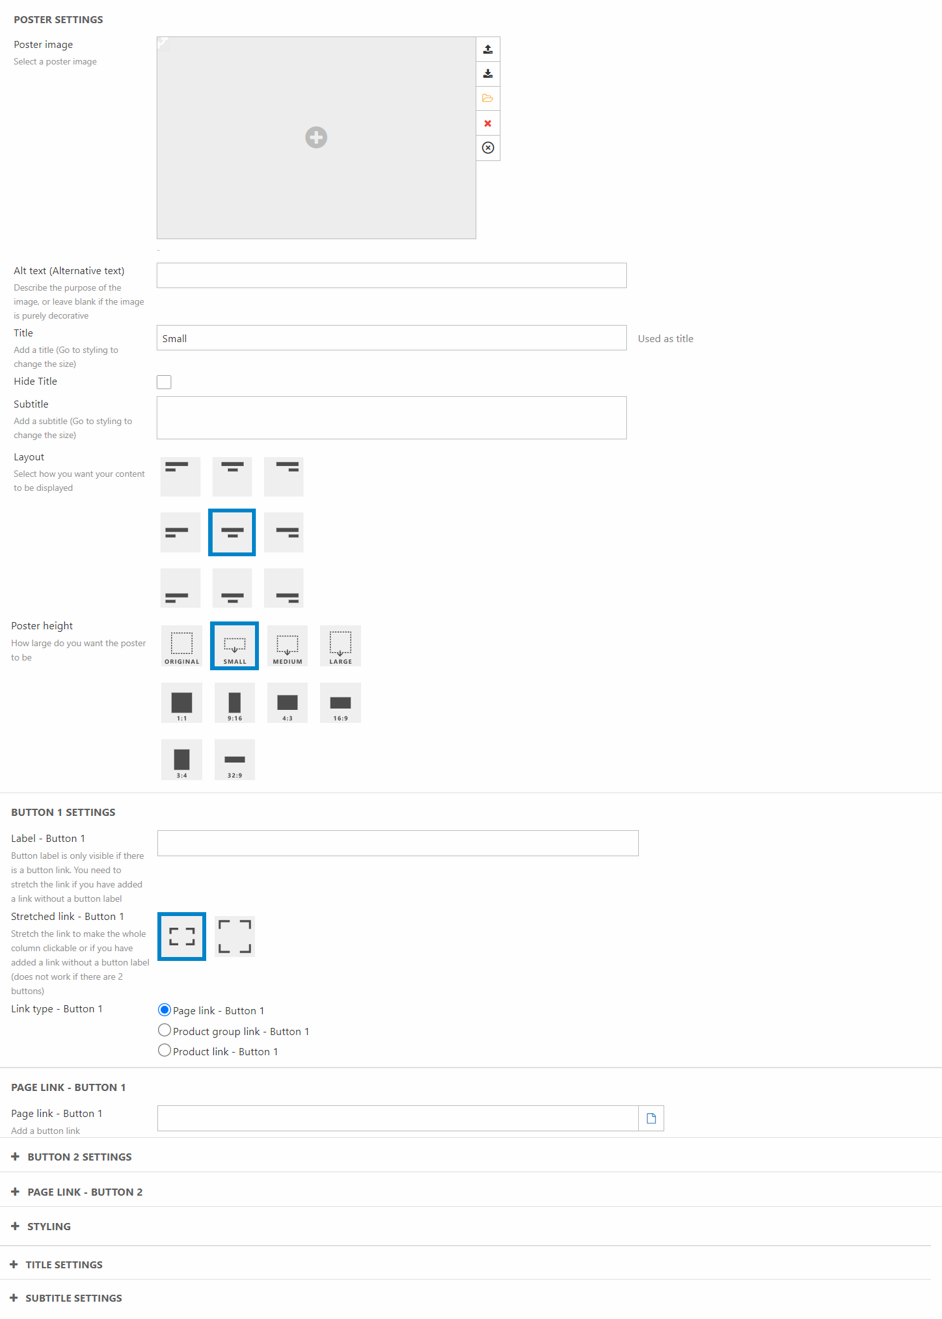The height and width of the screenshot is (1319, 942).
Task: Expand the Styling section
Action: coord(48,1226)
